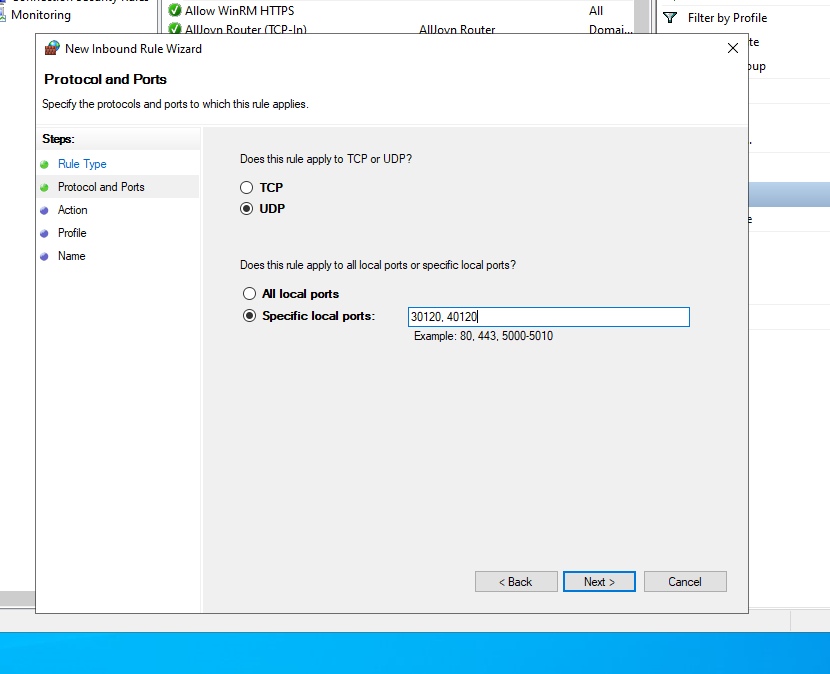Close the wizard with the X button
The width and height of the screenshot is (830, 674).
pyautogui.click(x=733, y=48)
